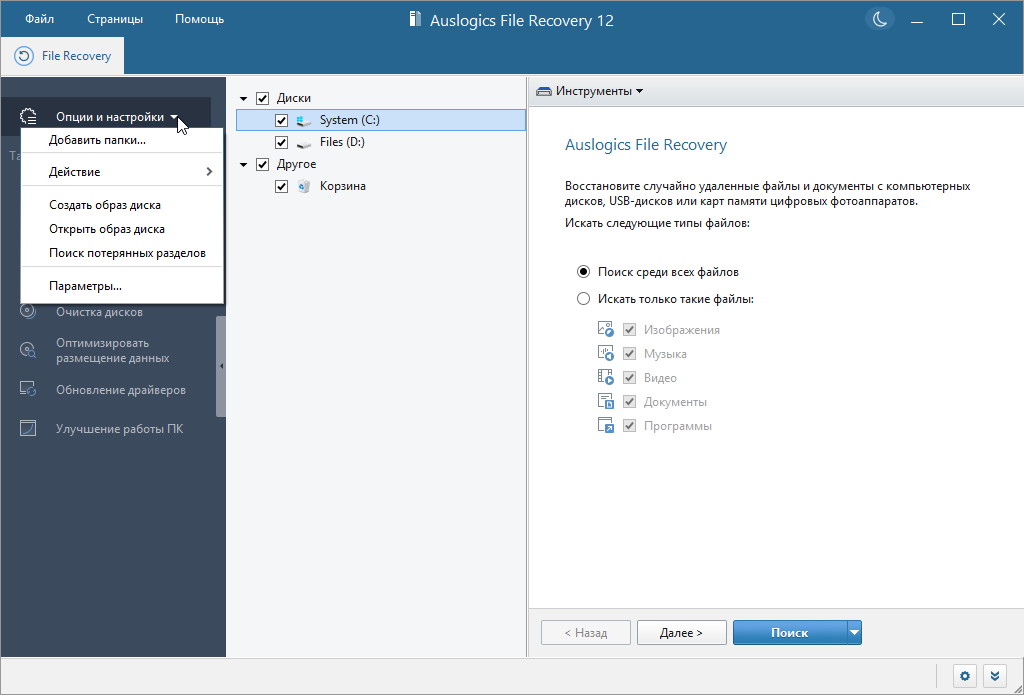The height and width of the screenshot is (695, 1024).
Task: Toggle the Изображения checkbox
Action: pyautogui.click(x=630, y=329)
